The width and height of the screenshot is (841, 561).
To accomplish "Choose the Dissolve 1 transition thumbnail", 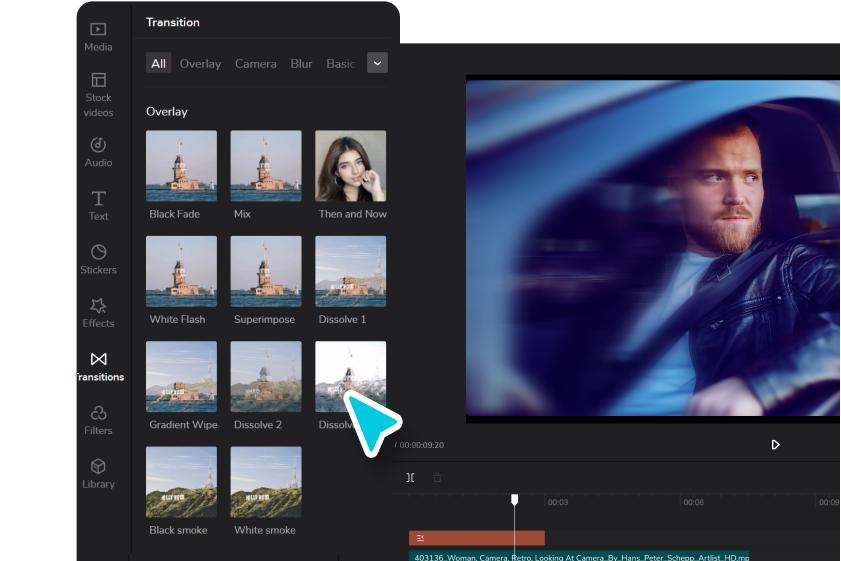I will click(x=350, y=271).
